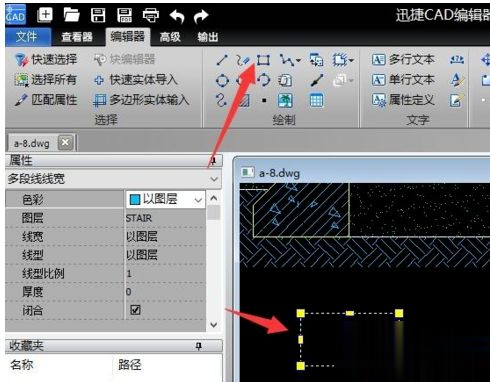The image size is (490, 382).
Task: Open the create block dropdown arrow
Action: pos(351,61)
